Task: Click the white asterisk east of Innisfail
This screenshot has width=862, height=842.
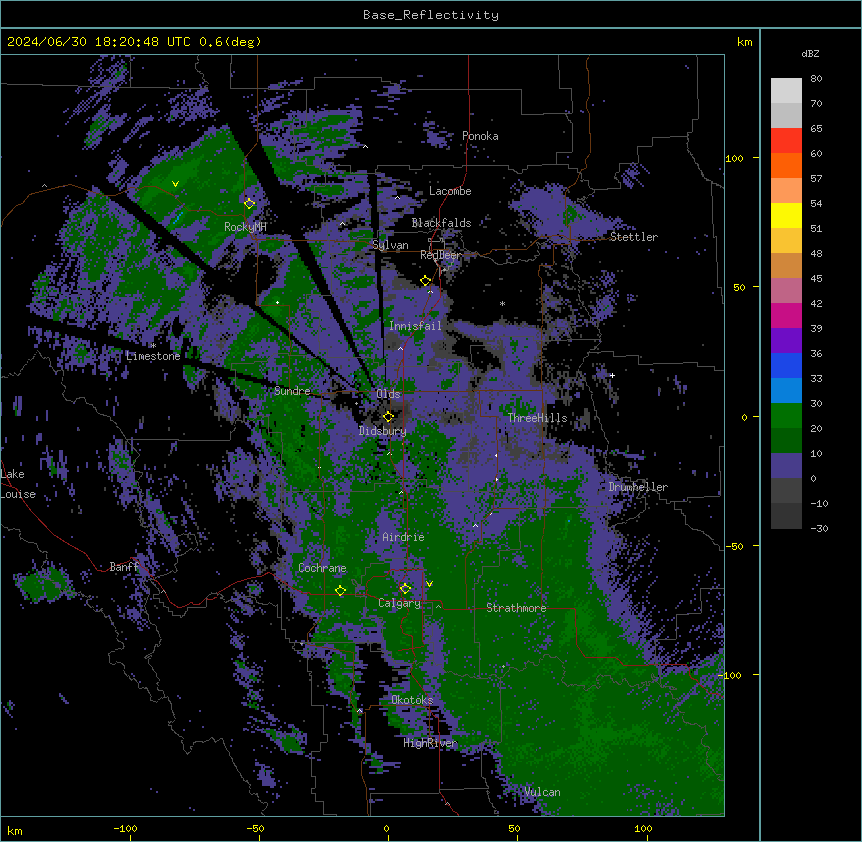Action: (x=502, y=304)
